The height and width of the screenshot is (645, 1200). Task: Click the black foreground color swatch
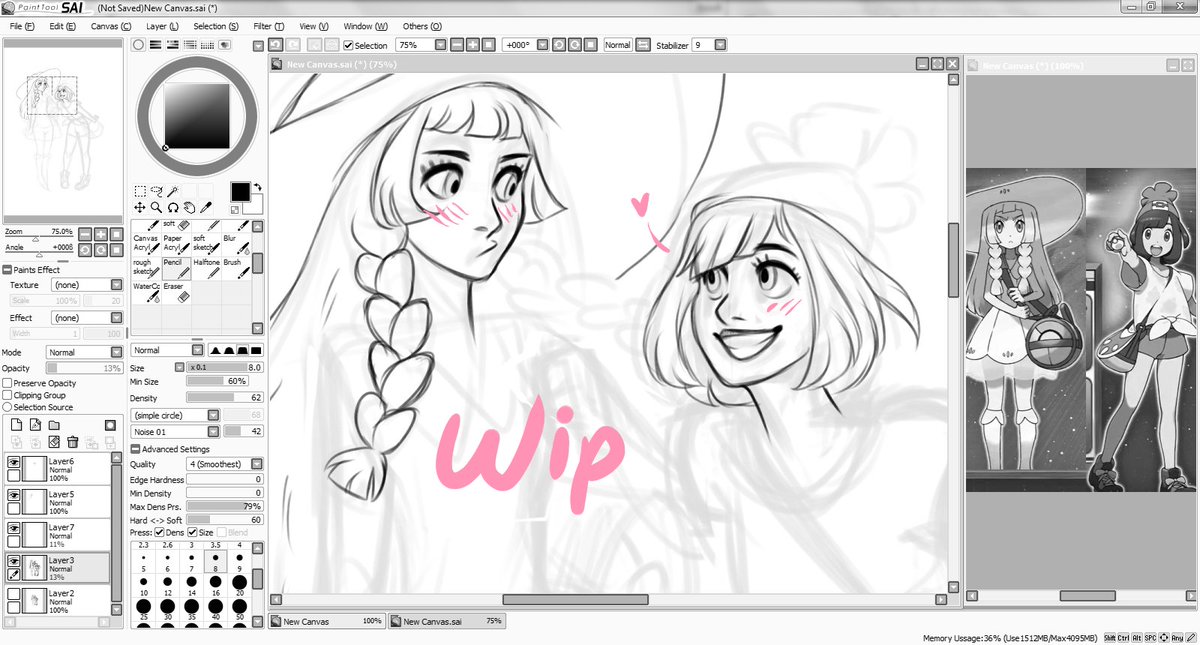click(x=240, y=191)
